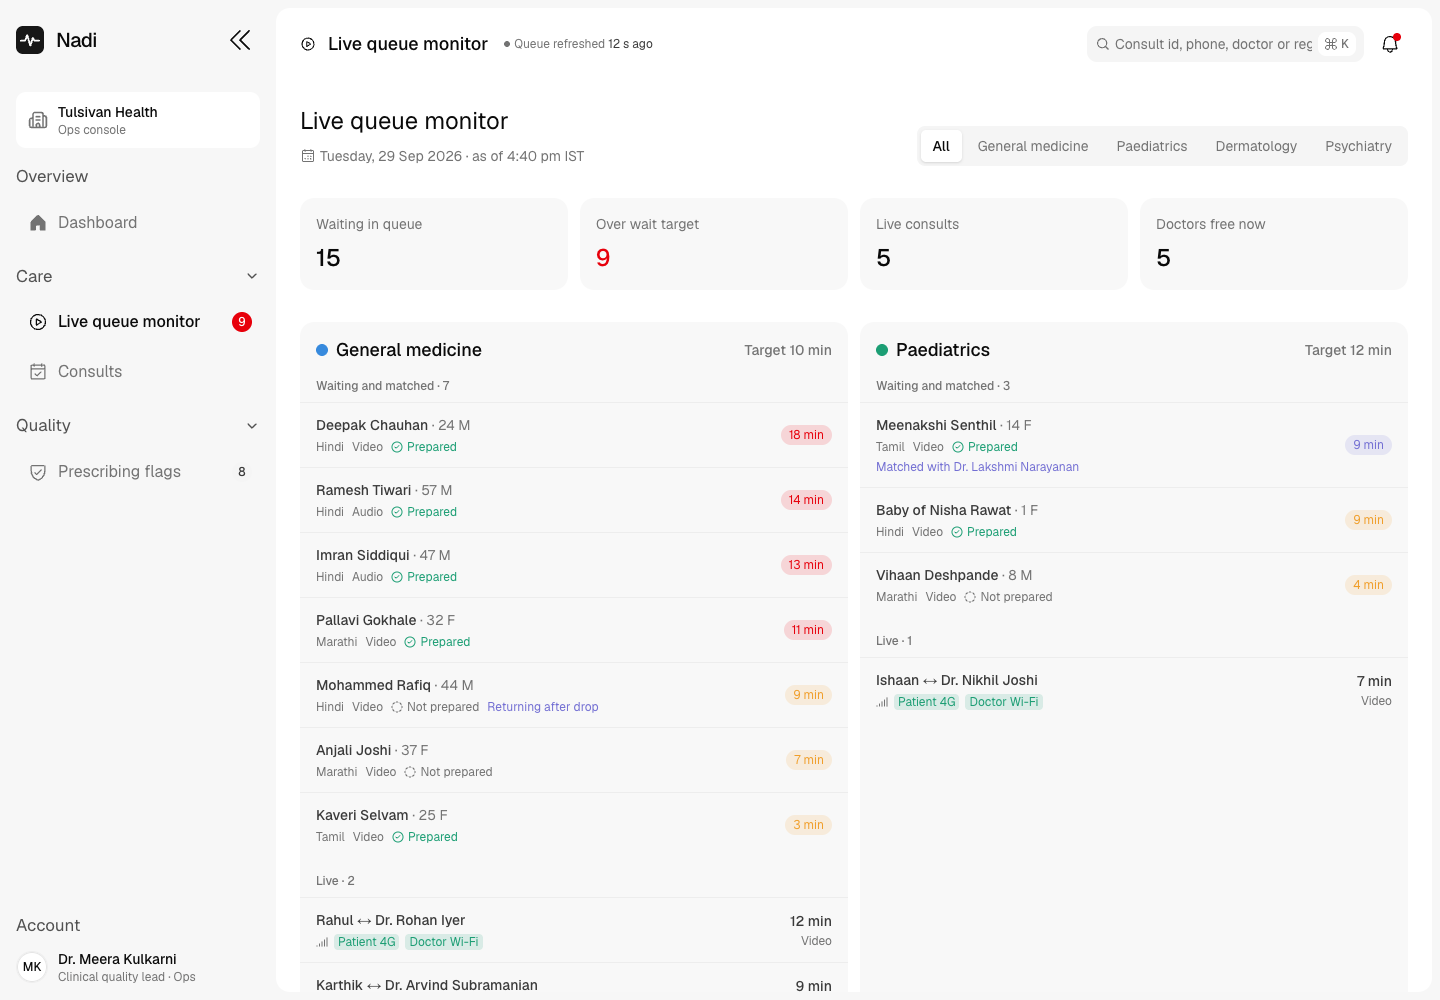
Task: Open the Live consults card
Action: click(x=994, y=244)
